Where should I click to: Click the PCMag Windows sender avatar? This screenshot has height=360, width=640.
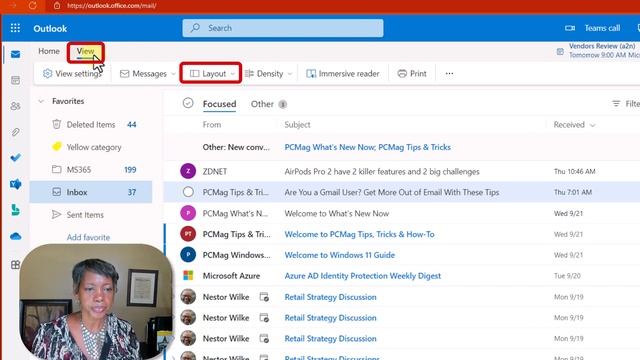click(188, 255)
